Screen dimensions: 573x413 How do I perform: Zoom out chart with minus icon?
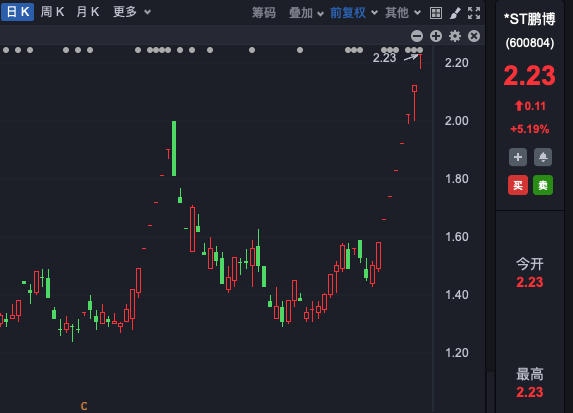coord(417,36)
